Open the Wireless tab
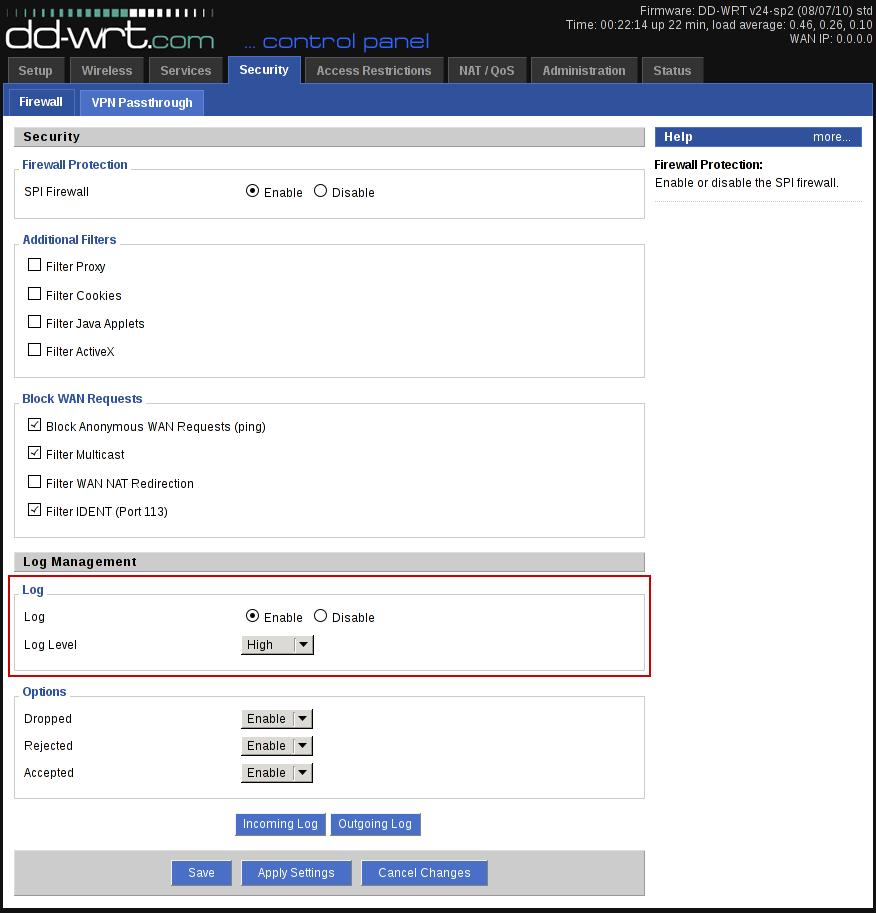 click(x=107, y=71)
